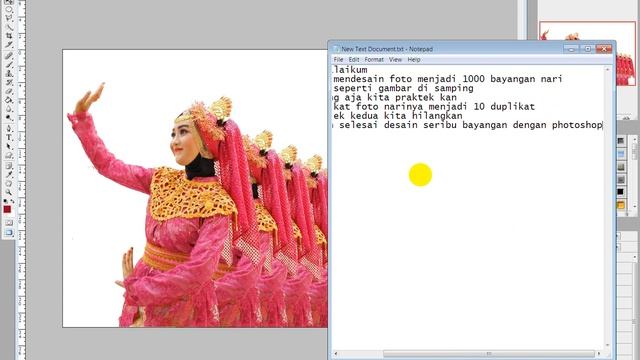This screenshot has height=360, width=640.
Task: Select the Healing Brush tool
Action: pos(9,55)
